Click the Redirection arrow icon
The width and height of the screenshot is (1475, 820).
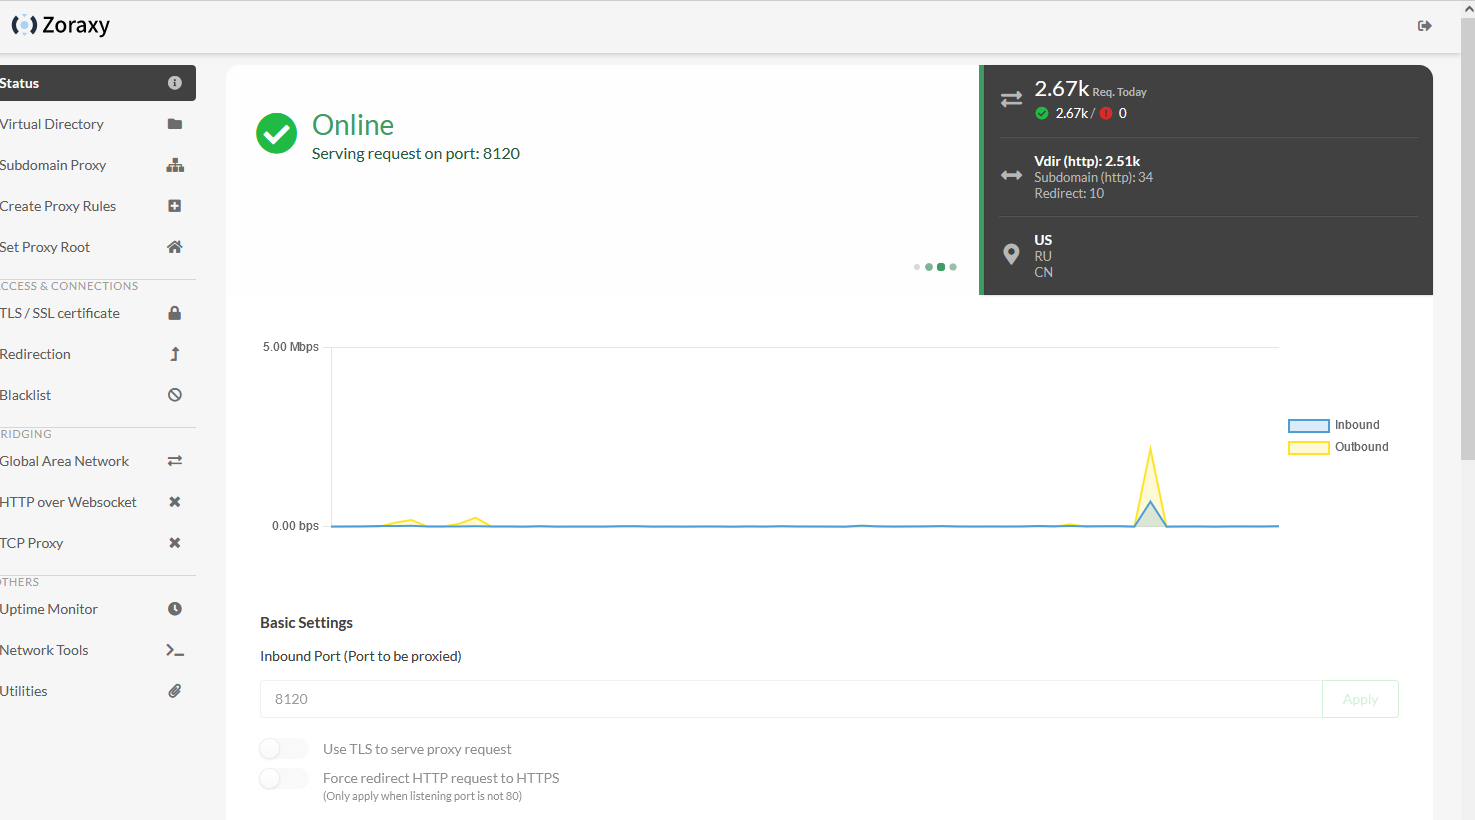[175, 354]
